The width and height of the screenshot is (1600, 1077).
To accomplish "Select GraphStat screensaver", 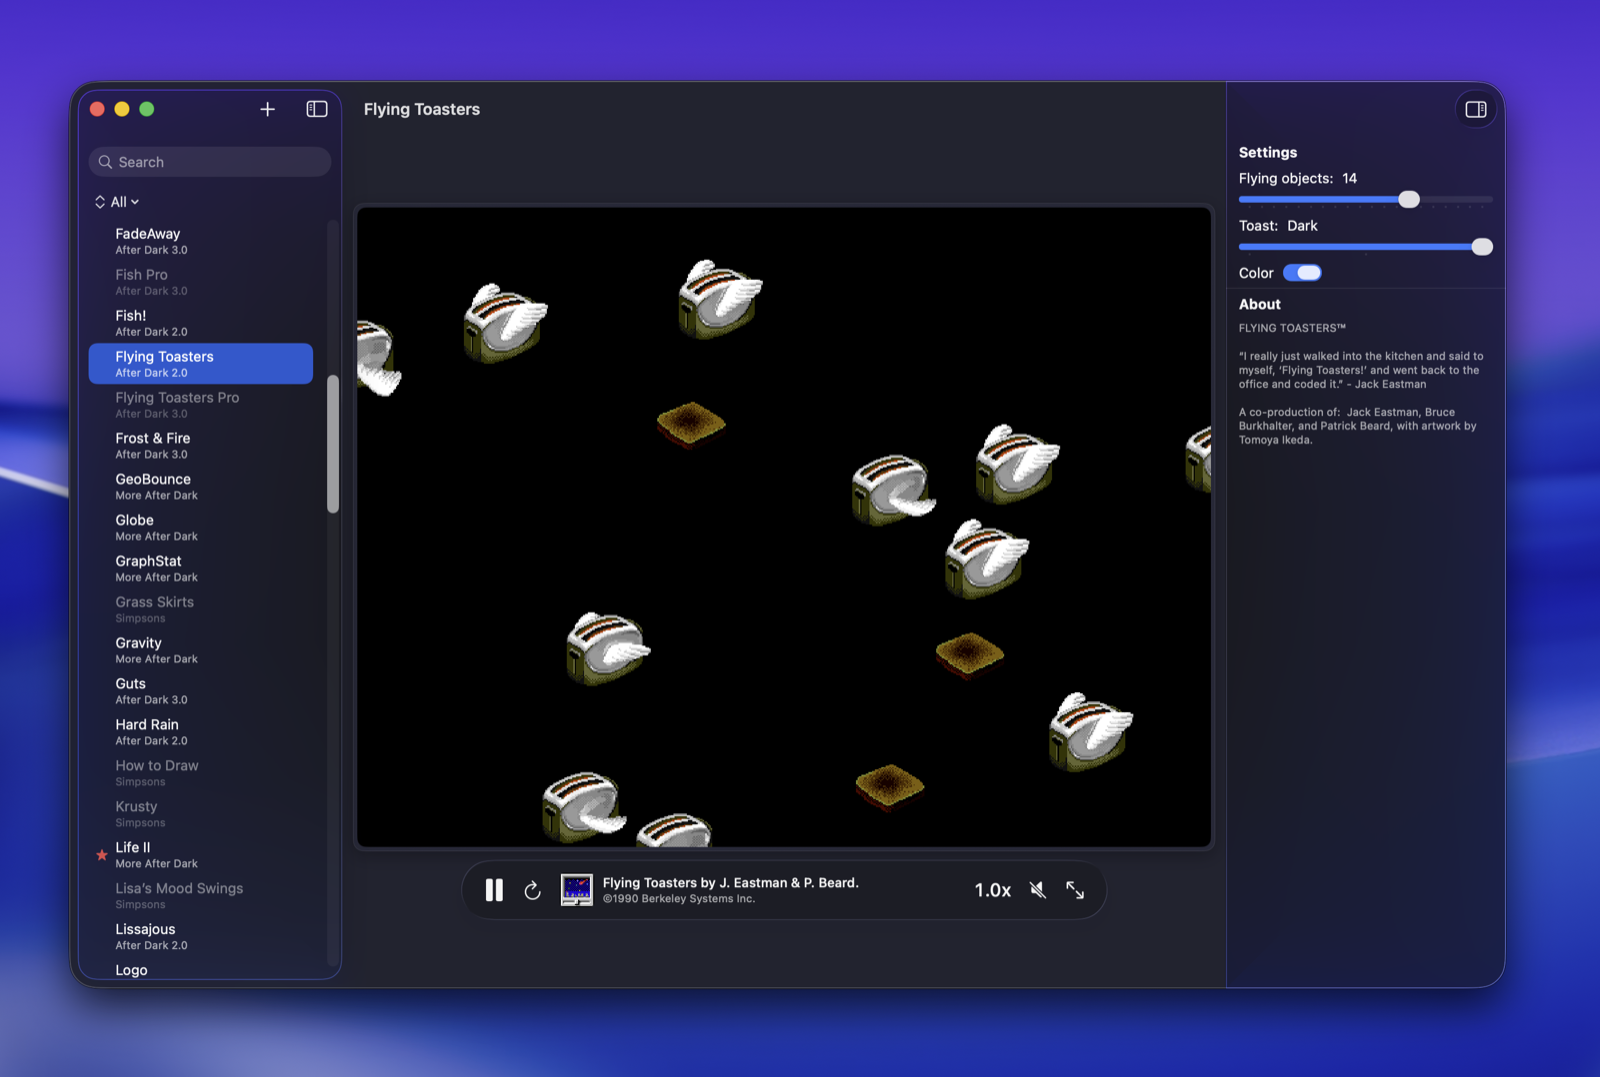I will coord(201,569).
